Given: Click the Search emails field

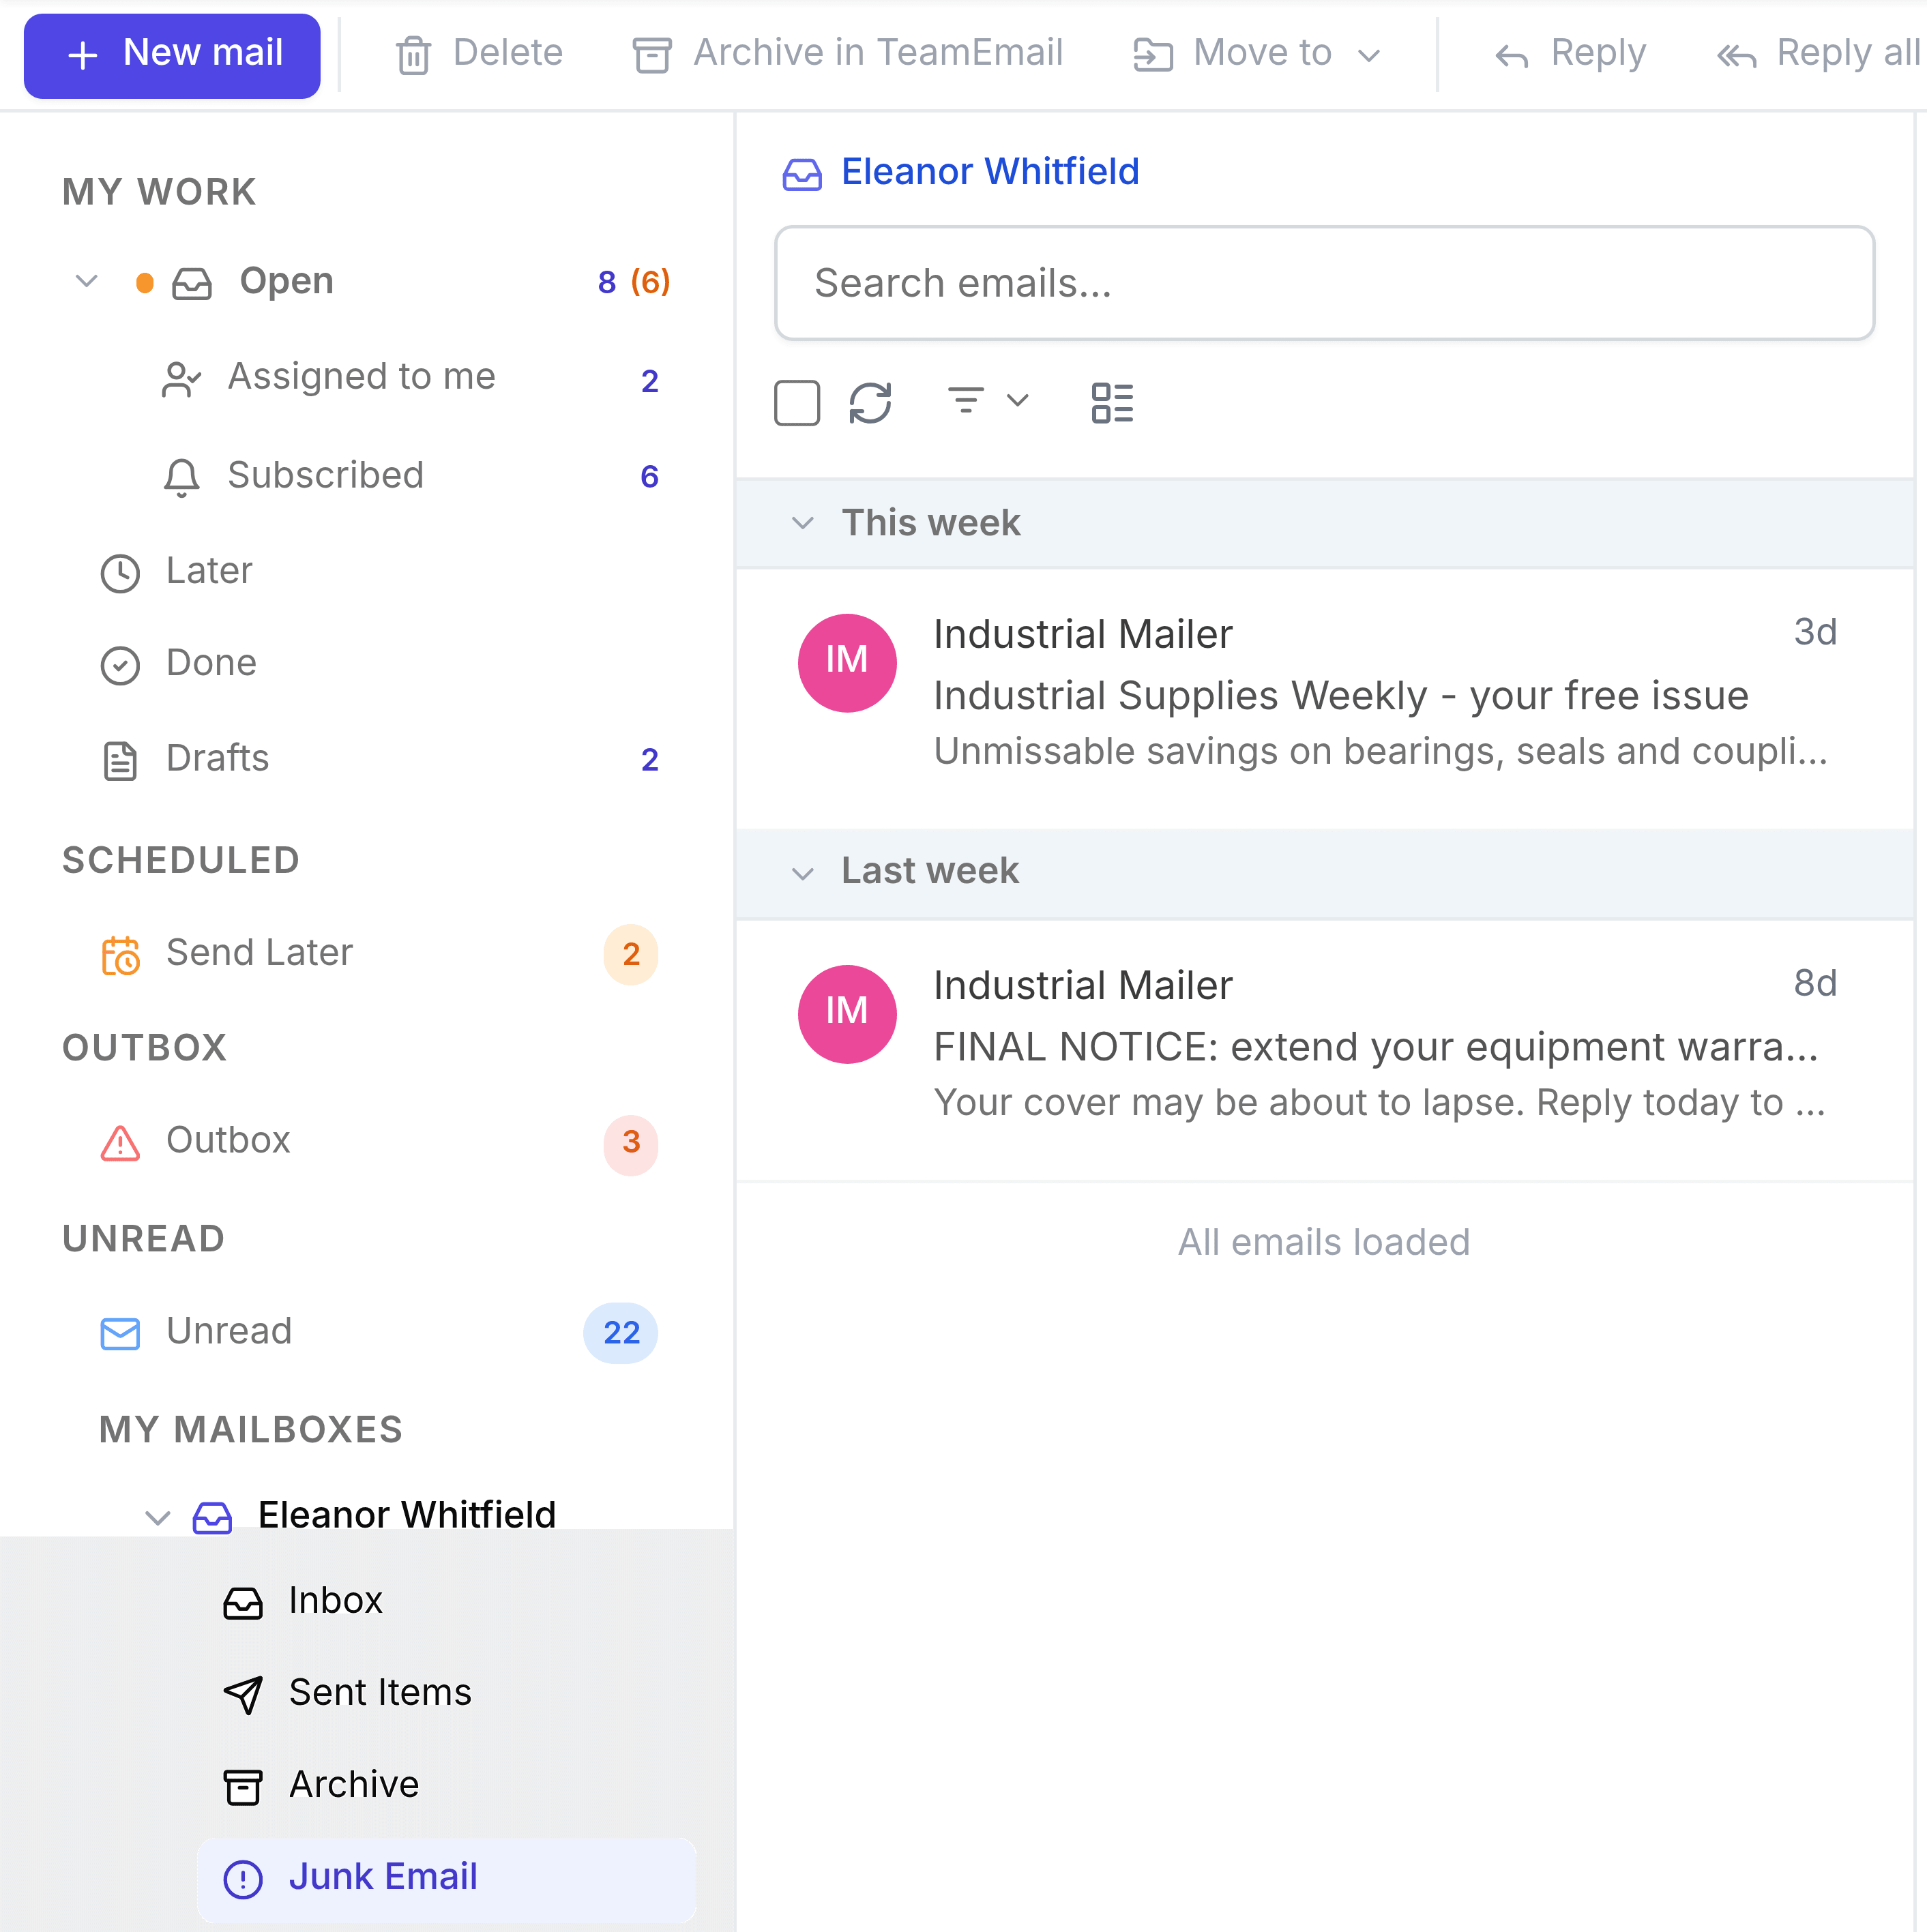Looking at the screenshot, I should tap(1324, 283).
